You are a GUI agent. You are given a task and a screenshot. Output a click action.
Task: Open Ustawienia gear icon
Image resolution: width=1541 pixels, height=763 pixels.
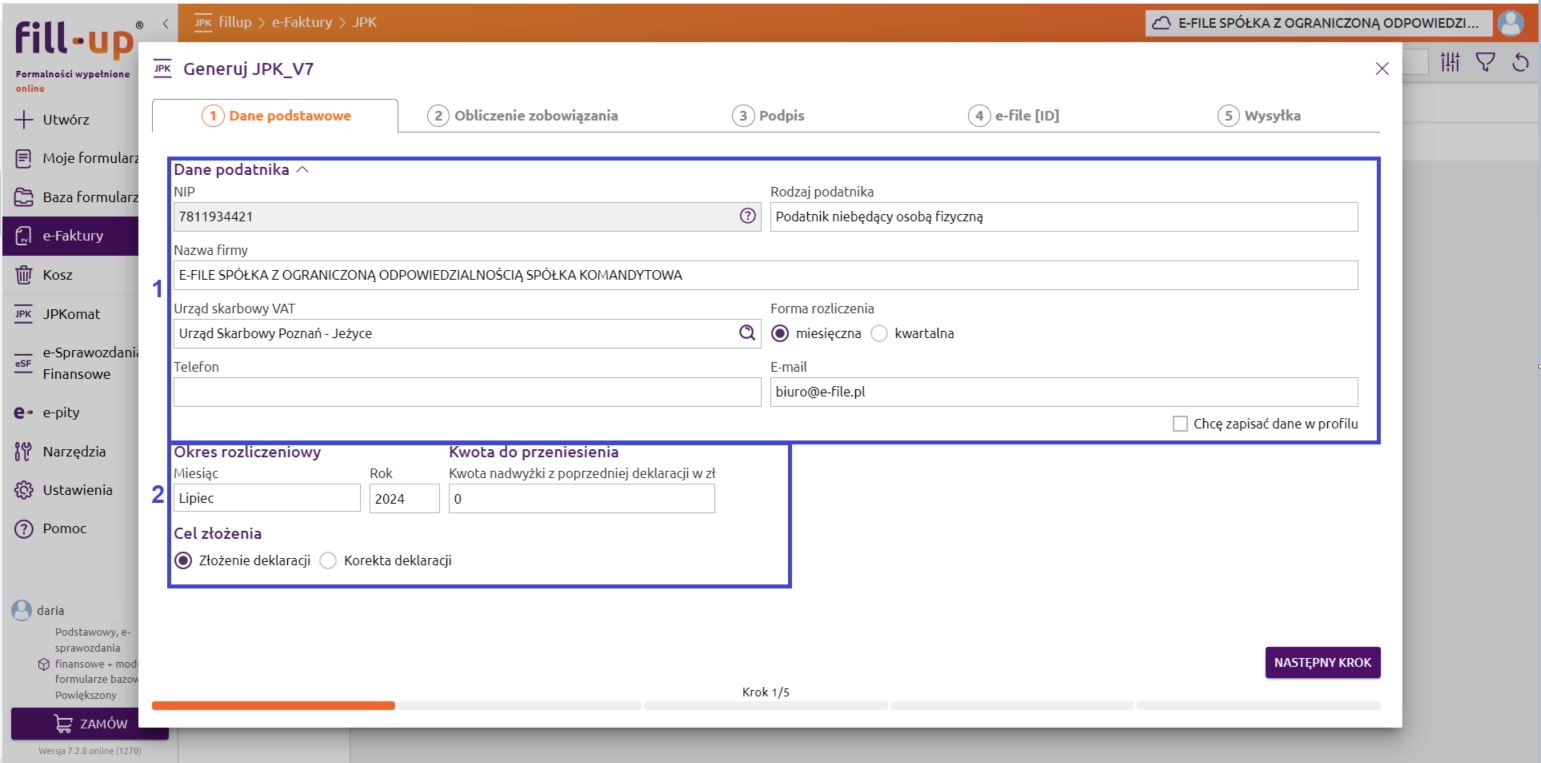22,490
